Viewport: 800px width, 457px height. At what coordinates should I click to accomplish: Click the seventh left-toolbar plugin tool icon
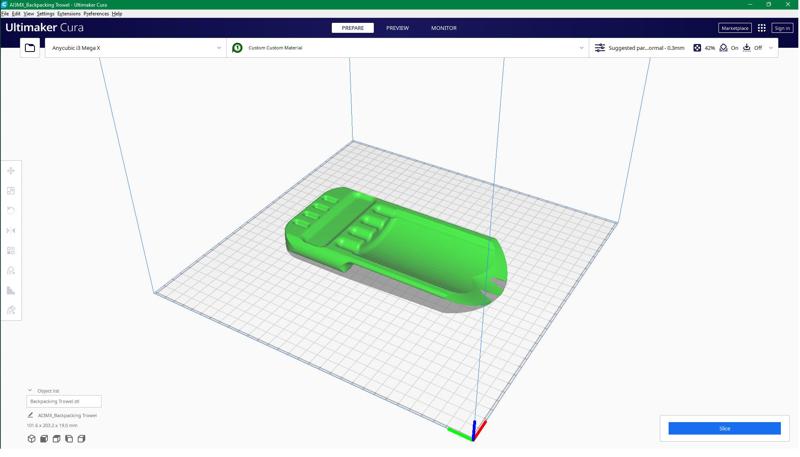point(11,290)
